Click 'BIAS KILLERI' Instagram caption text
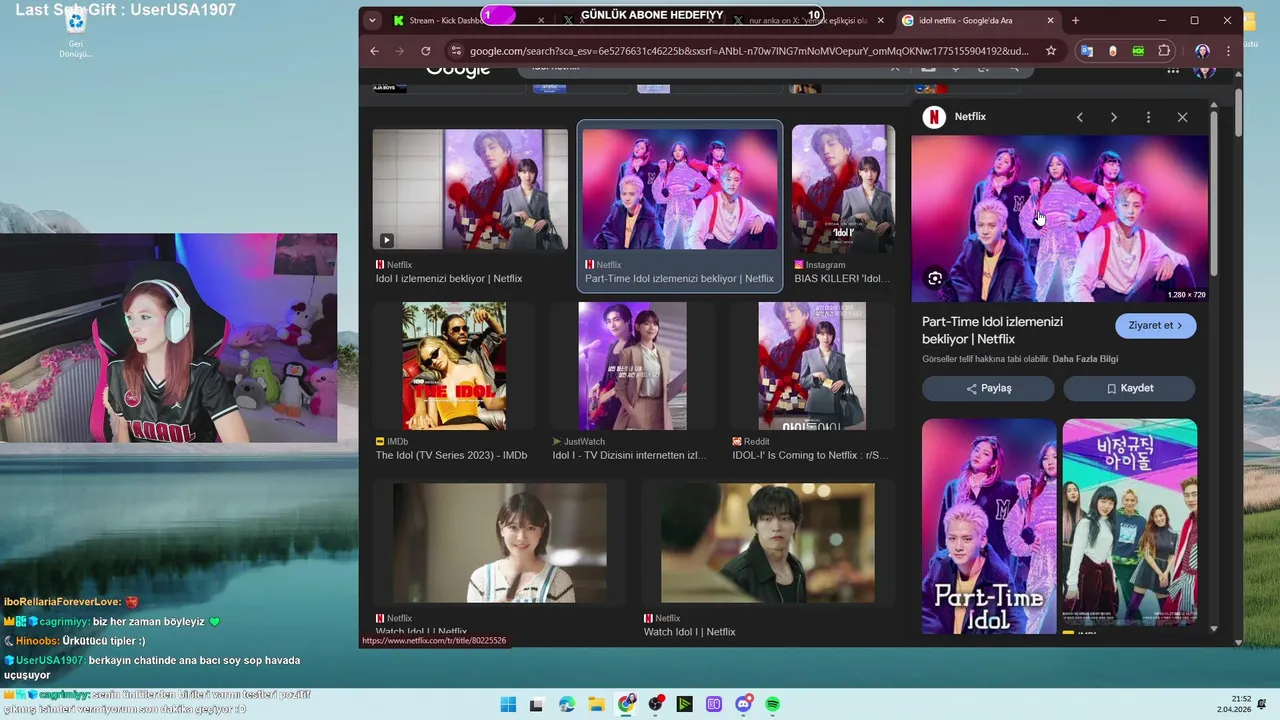Image resolution: width=1280 pixels, height=720 pixels. [x=844, y=279]
